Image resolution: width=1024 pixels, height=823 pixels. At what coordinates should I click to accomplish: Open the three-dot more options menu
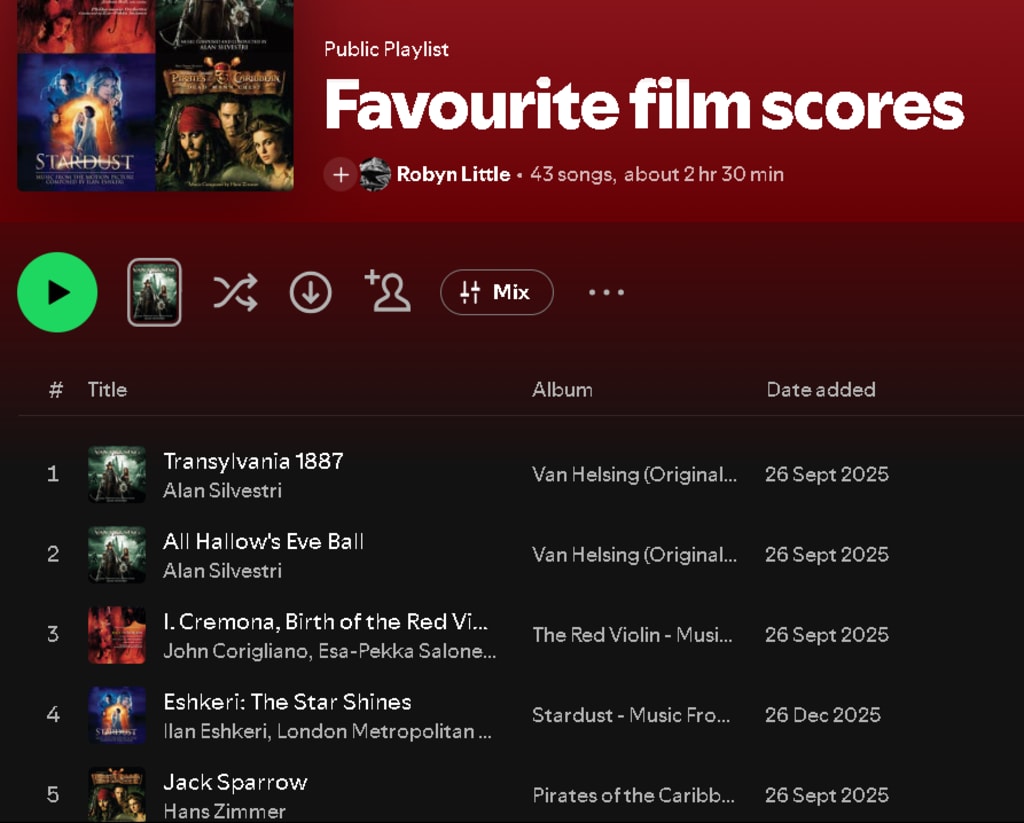(x=606, y=292)
